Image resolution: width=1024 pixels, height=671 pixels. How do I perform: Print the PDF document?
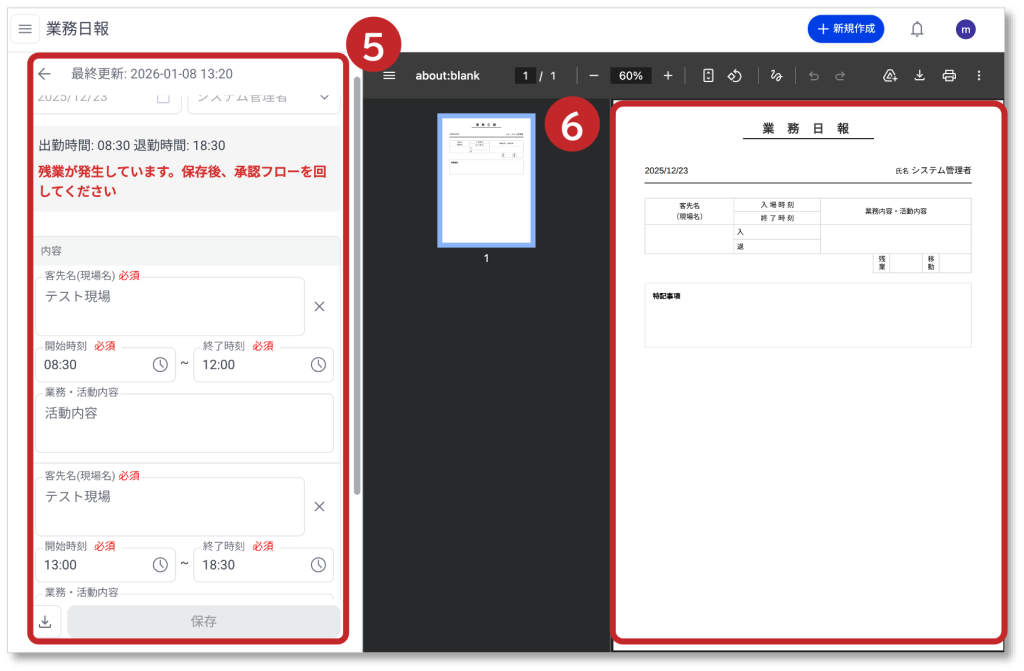coord(949,76)
